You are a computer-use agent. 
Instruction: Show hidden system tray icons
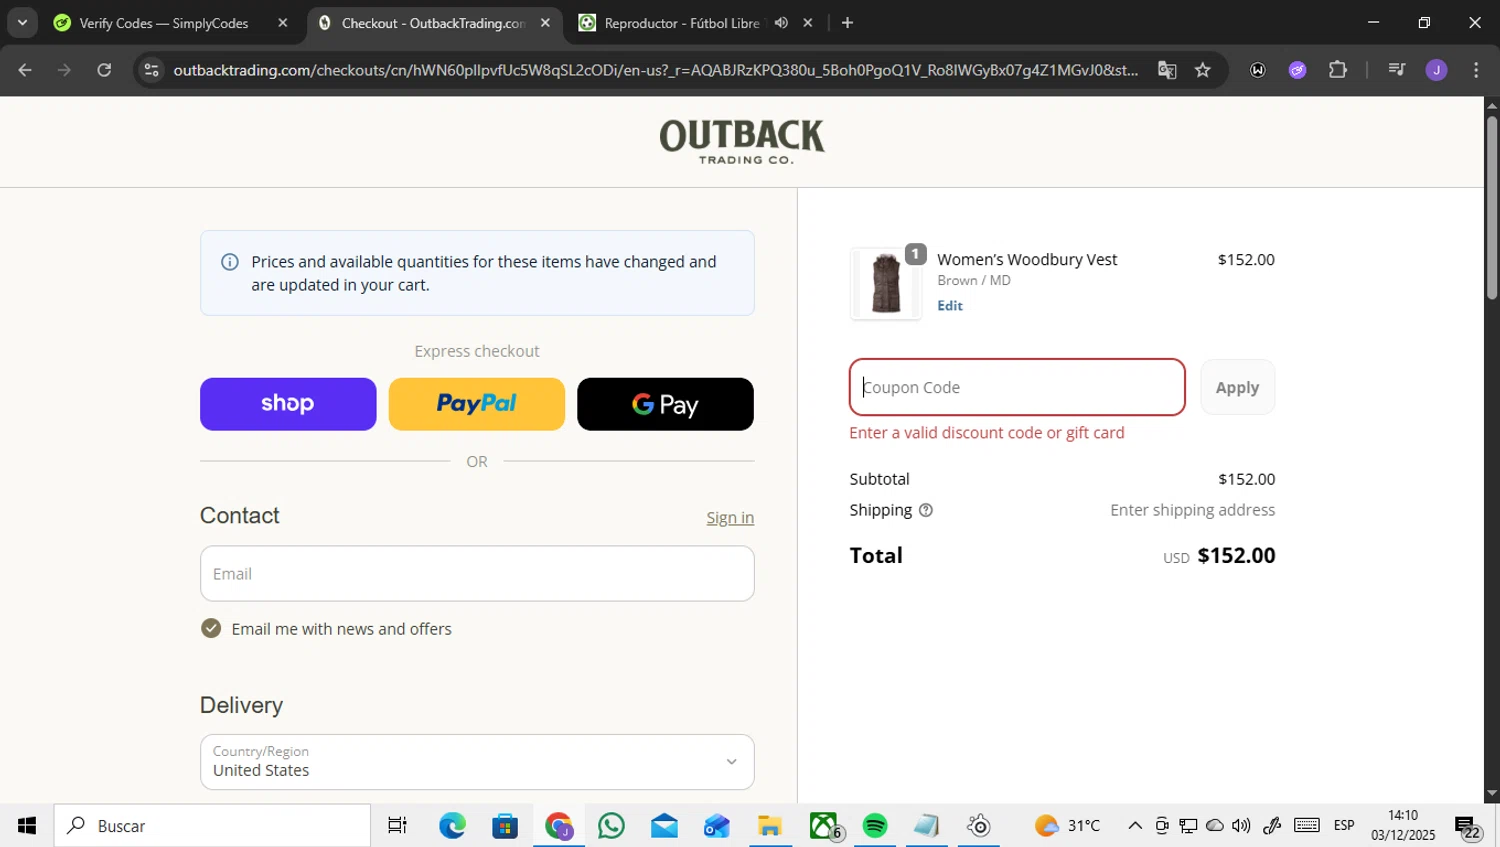[1135, 826]
